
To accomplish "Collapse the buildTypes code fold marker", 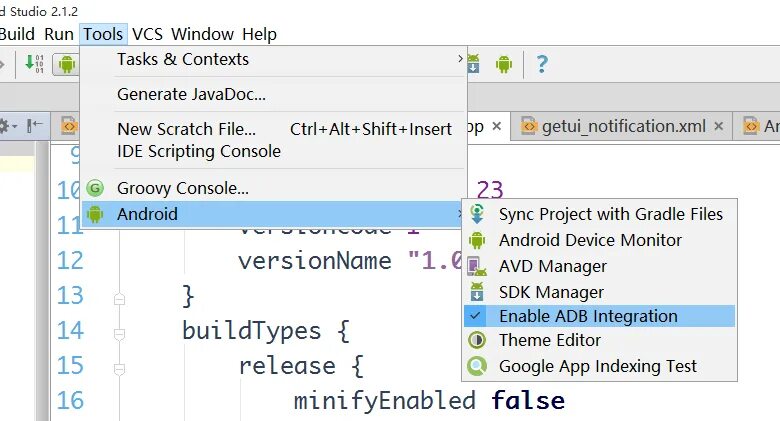I will click(120, 331).
